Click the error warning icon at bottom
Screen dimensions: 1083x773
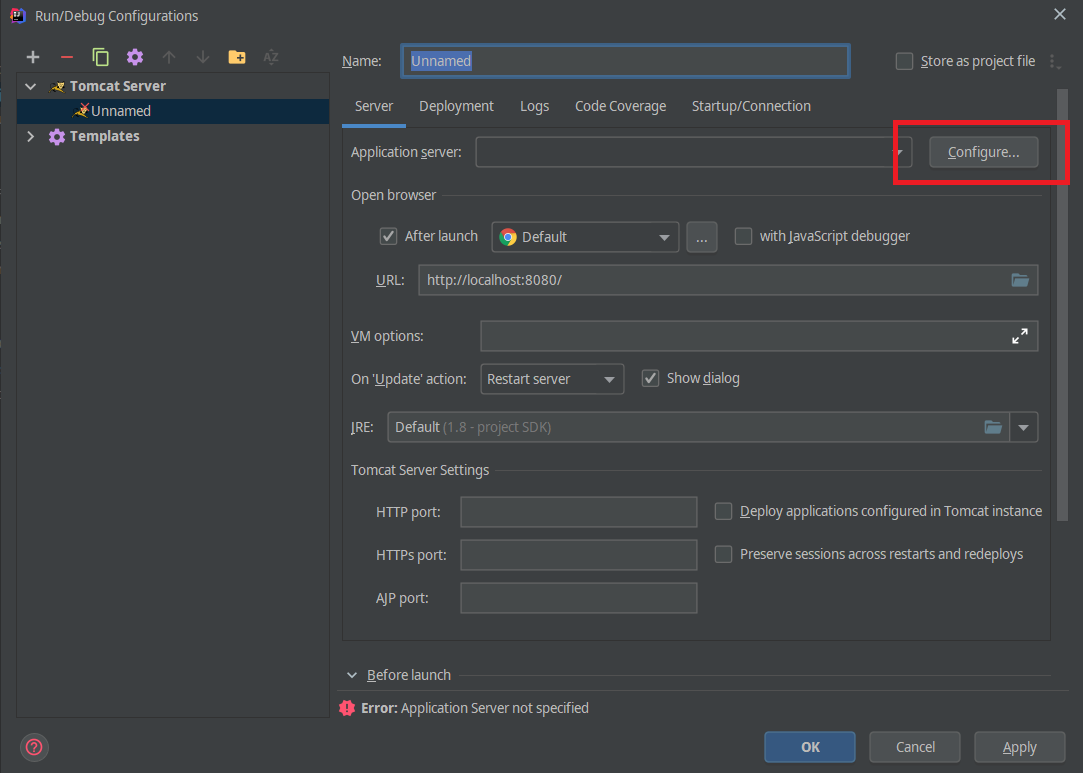347,708
